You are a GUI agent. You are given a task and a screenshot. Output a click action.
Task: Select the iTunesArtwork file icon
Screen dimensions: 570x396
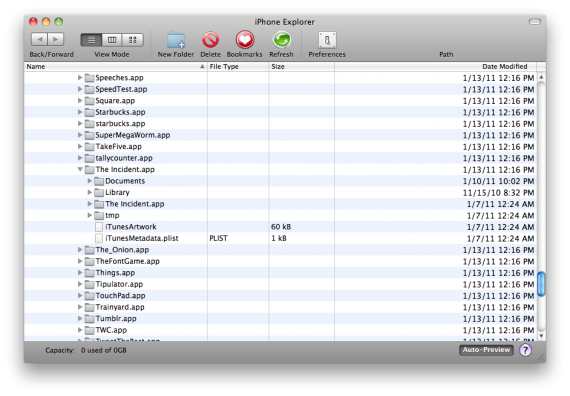click(x=99, y=227)
